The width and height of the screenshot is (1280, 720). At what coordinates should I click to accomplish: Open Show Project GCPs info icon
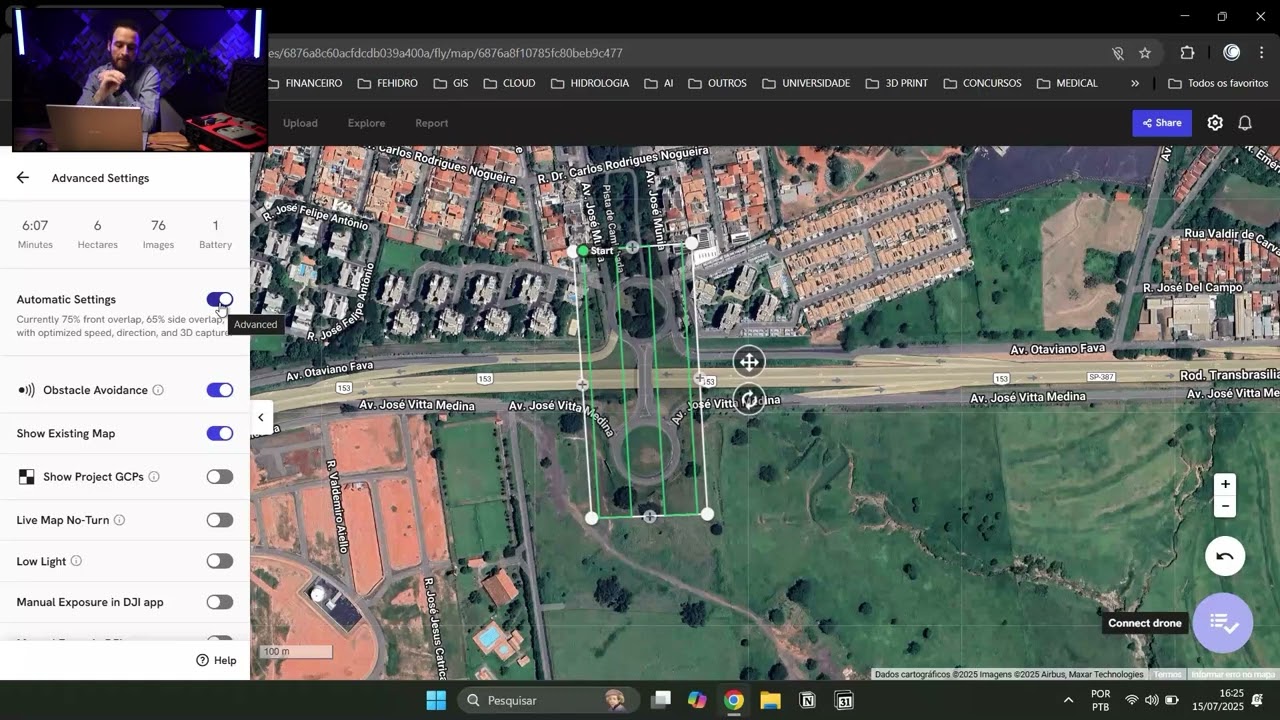(x=154, y=477)
